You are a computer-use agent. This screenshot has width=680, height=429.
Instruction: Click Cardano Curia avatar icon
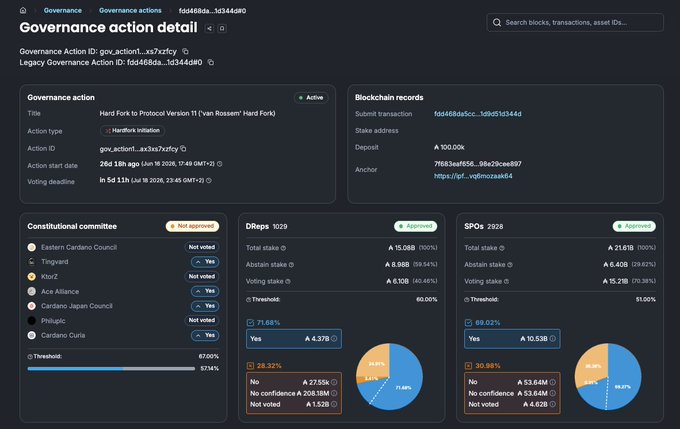point(32,335)
